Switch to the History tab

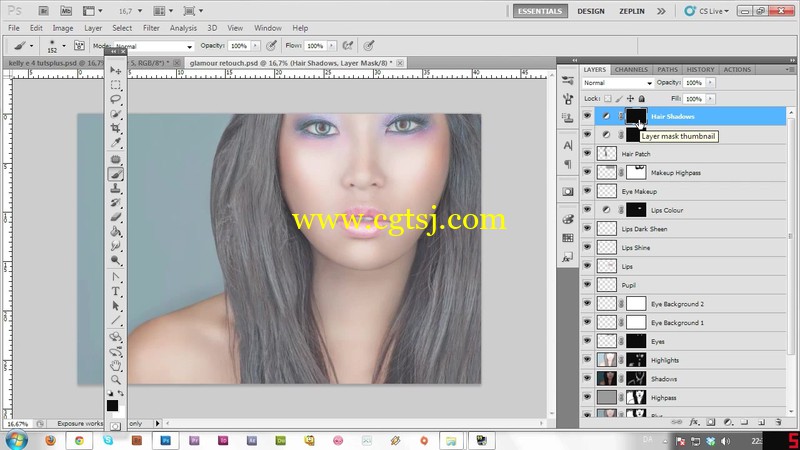[x=700, y=69]
